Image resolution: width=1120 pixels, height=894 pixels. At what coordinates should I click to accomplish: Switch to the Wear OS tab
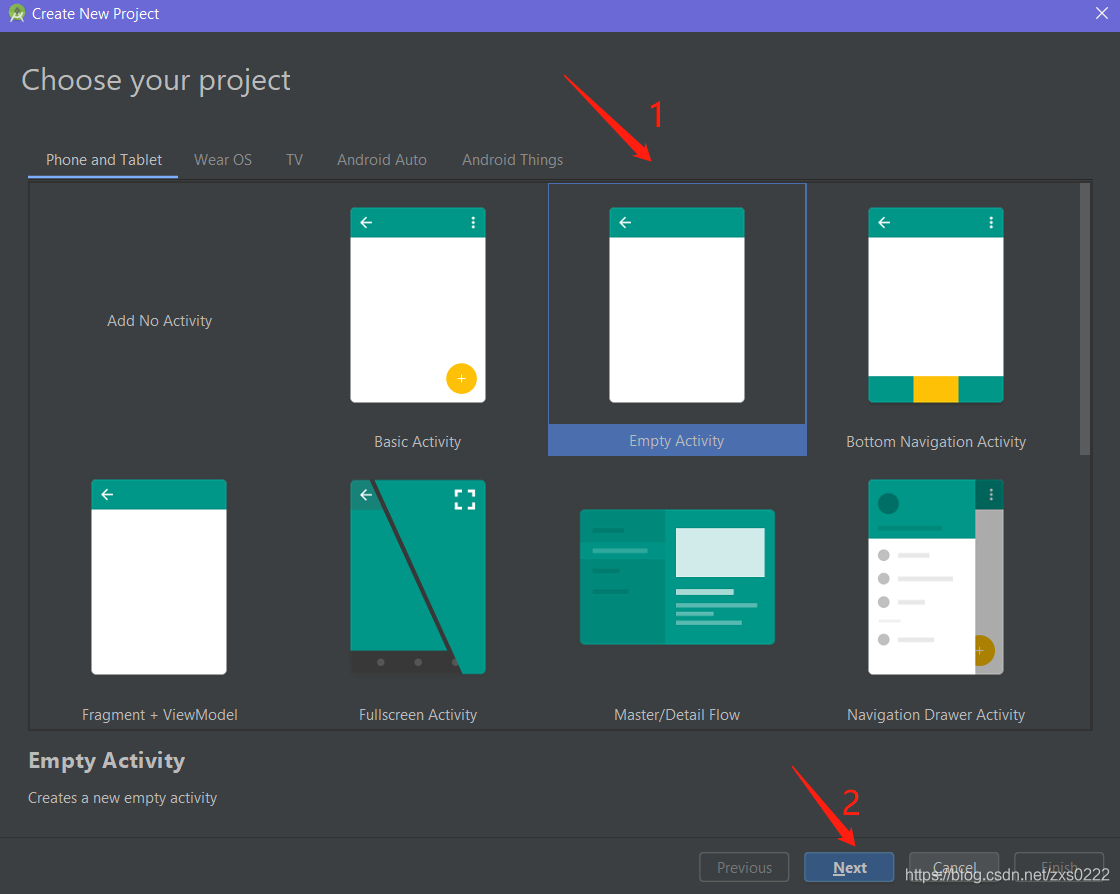[x=222, y=159]
